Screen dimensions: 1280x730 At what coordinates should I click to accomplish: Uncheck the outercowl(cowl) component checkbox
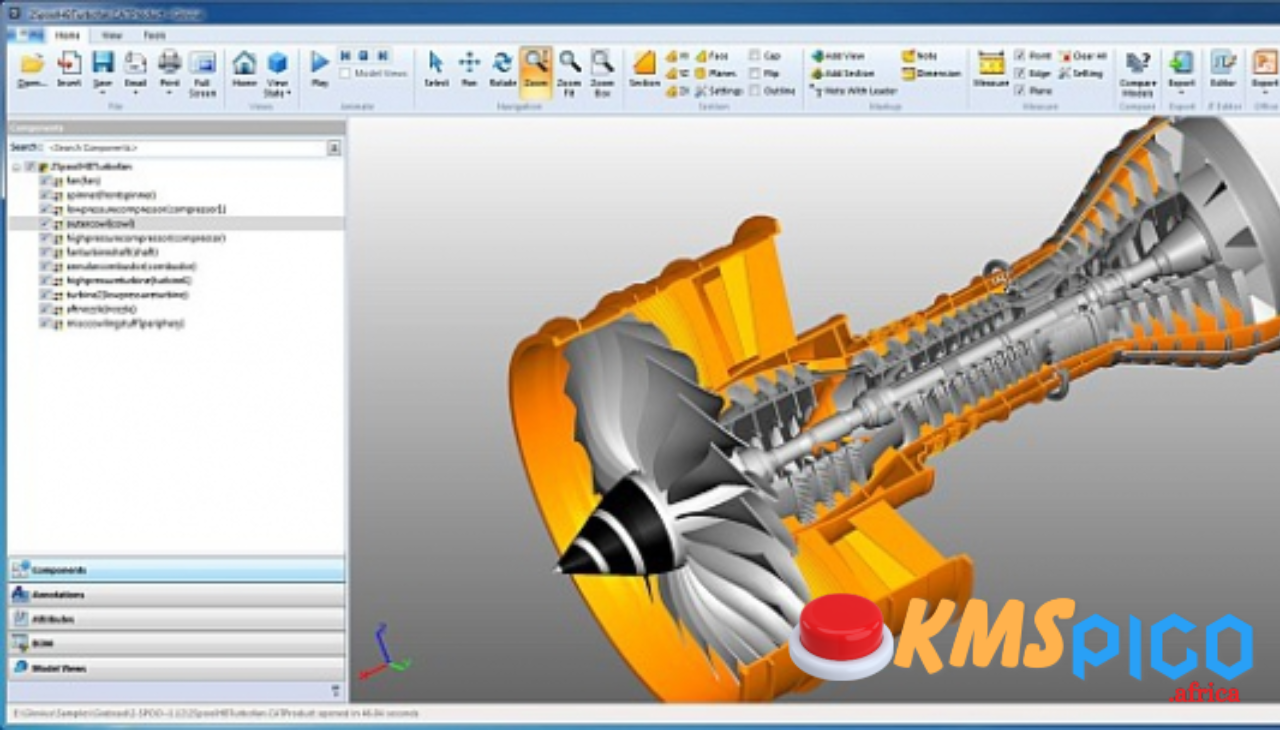tap(45, 224)
